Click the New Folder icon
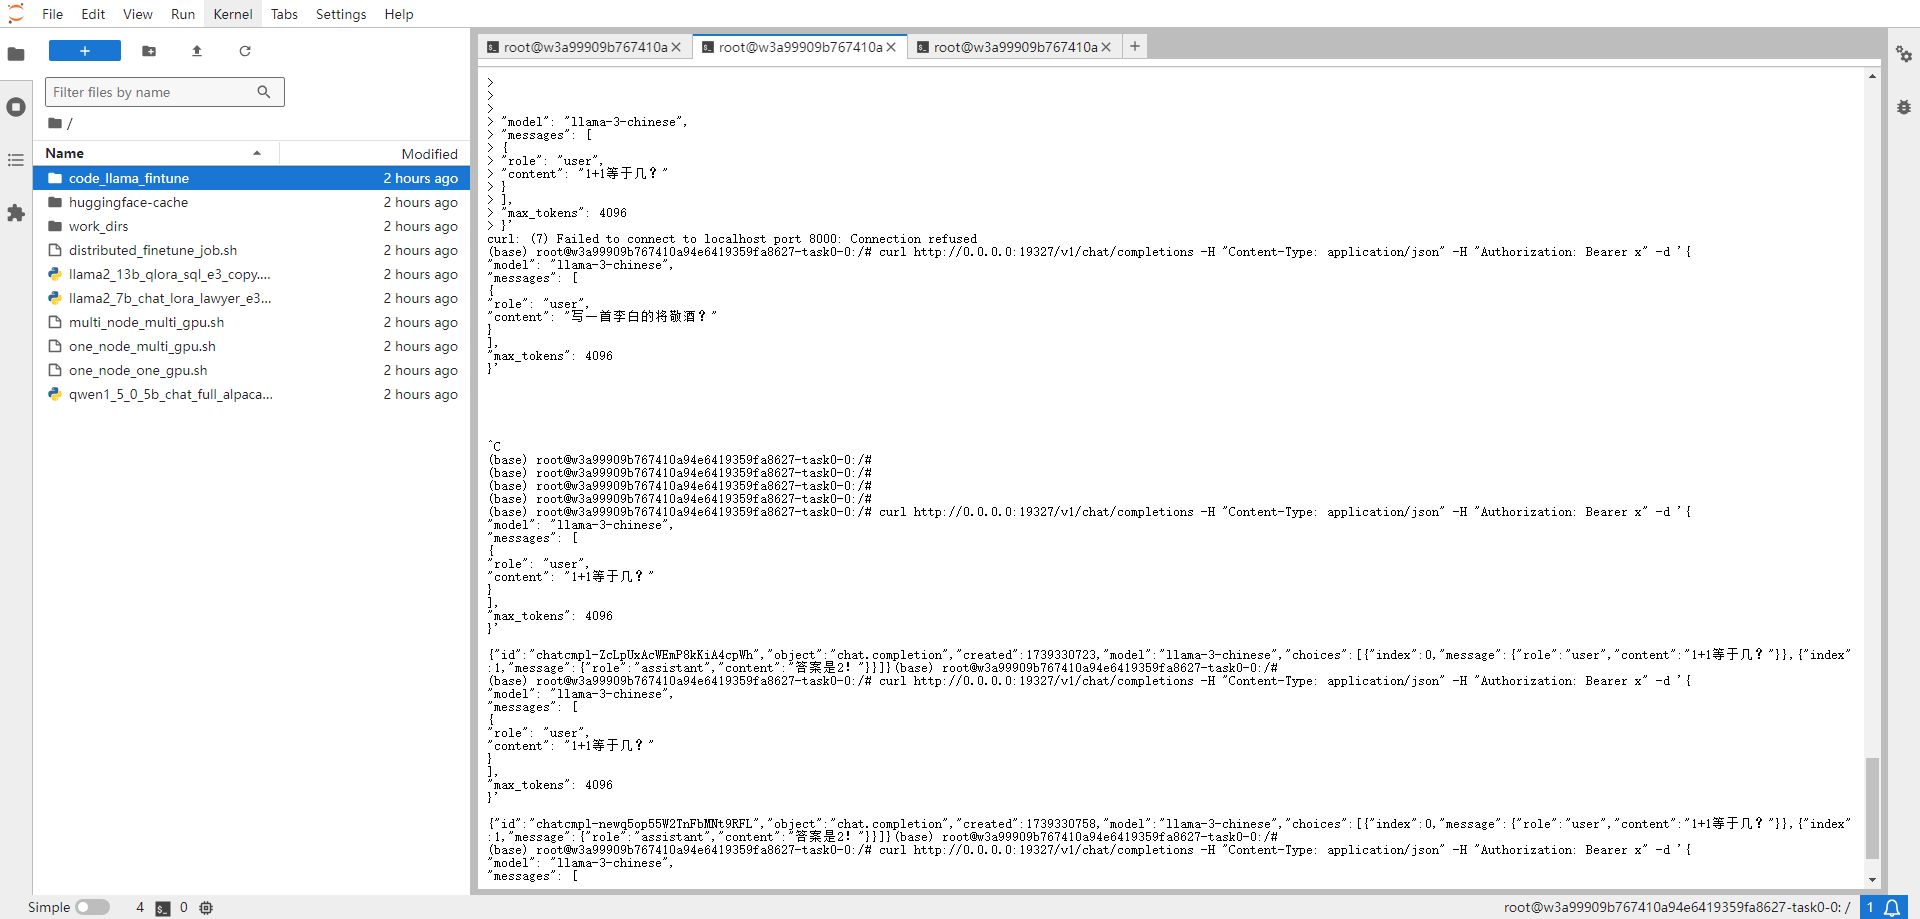The height and width of the screenshot is (919, 1920). point(149,51)
